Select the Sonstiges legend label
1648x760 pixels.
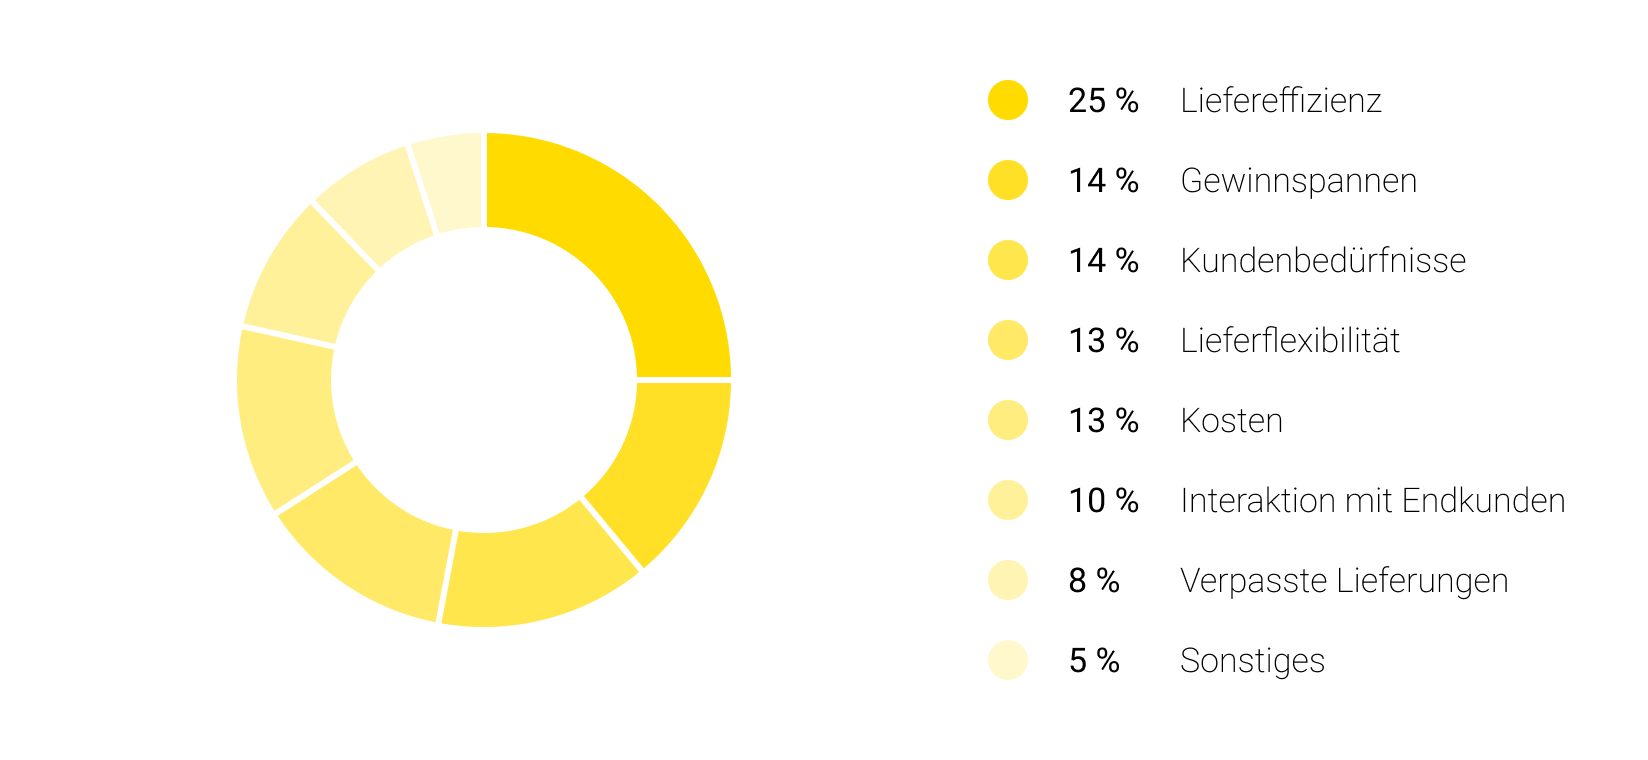[x=1252, y=660]
